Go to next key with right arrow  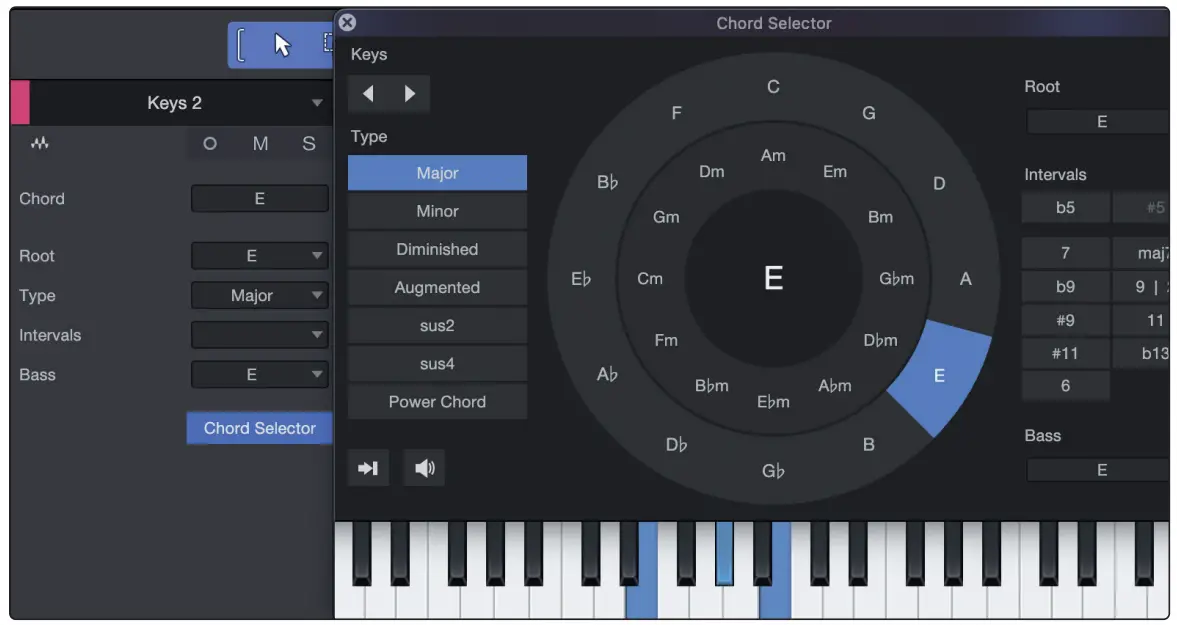409,93
